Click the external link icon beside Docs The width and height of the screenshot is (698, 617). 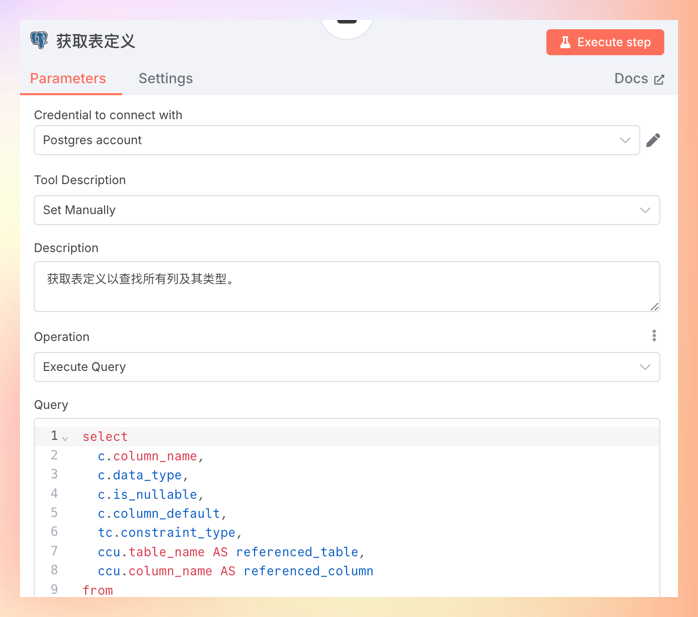tap(659, 80)
